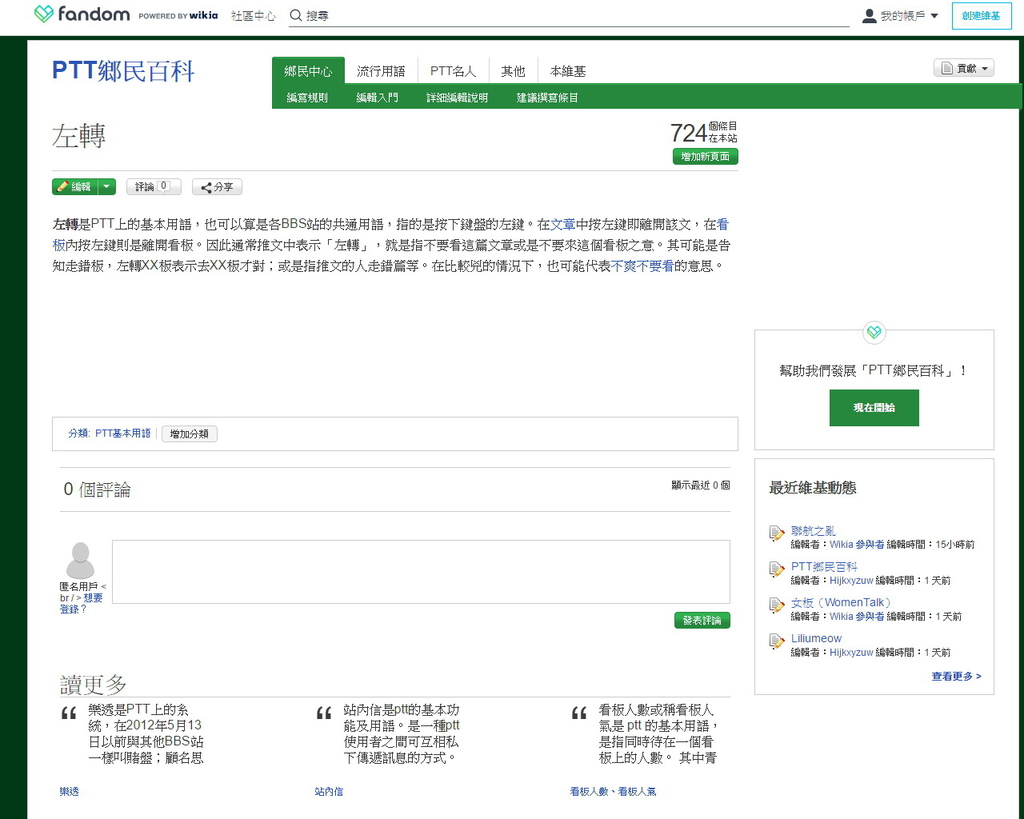1024x819 pixels.
Task: Click the pencil edit icon
Action: pos(63,187)
